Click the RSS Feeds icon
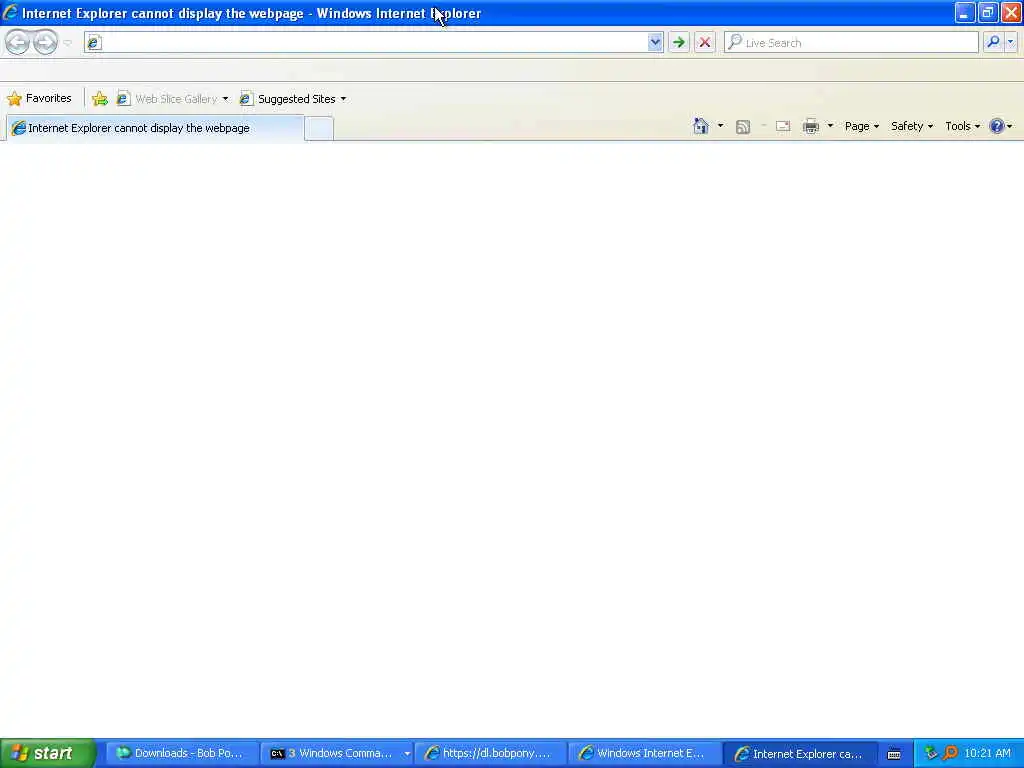The width and height of the screenshot is (1024, 768). (743, 127)
